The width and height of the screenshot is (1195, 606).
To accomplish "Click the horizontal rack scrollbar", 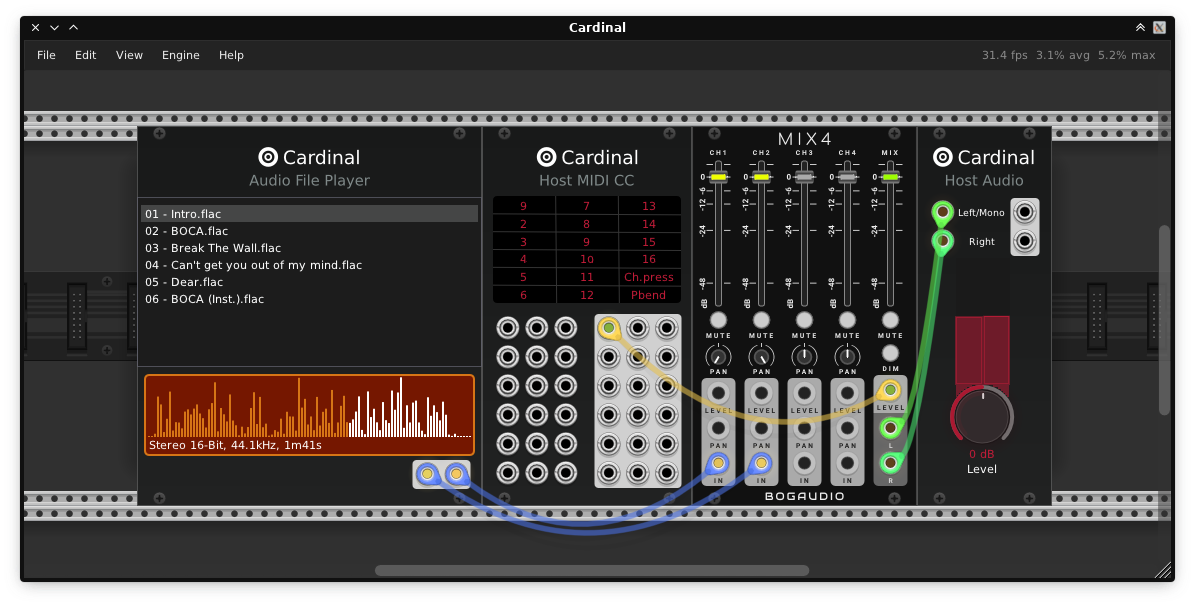I will 592,570.
